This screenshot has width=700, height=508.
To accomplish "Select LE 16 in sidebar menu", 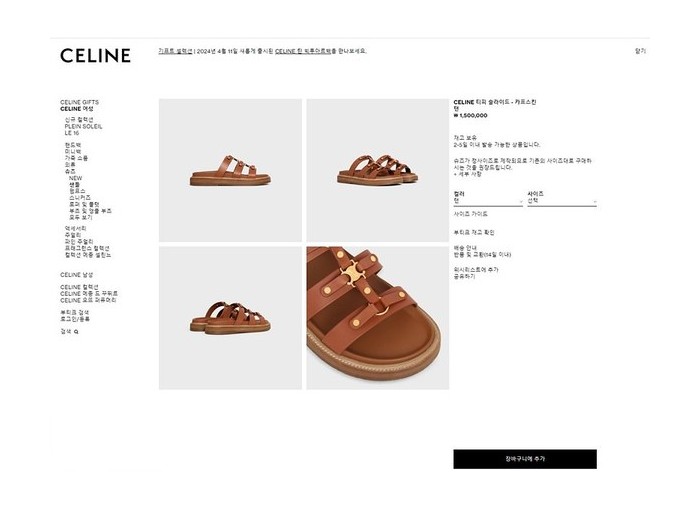I will tap(72, 133).
